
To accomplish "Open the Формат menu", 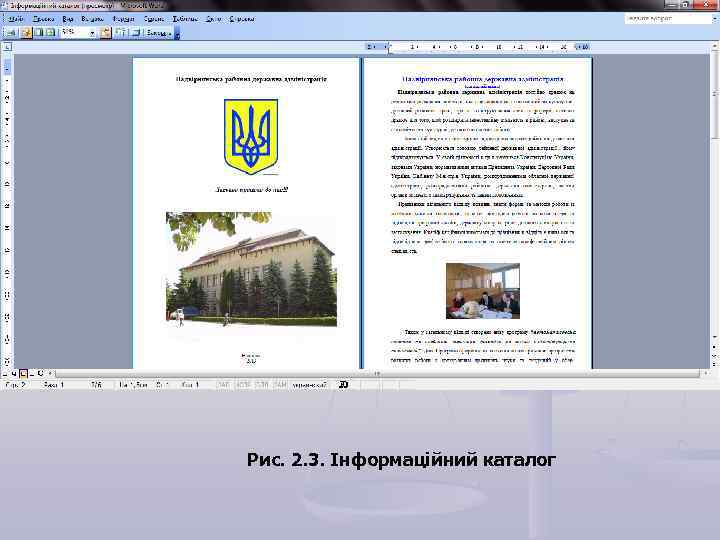I will pyautogui.click(x=124, y=19).
